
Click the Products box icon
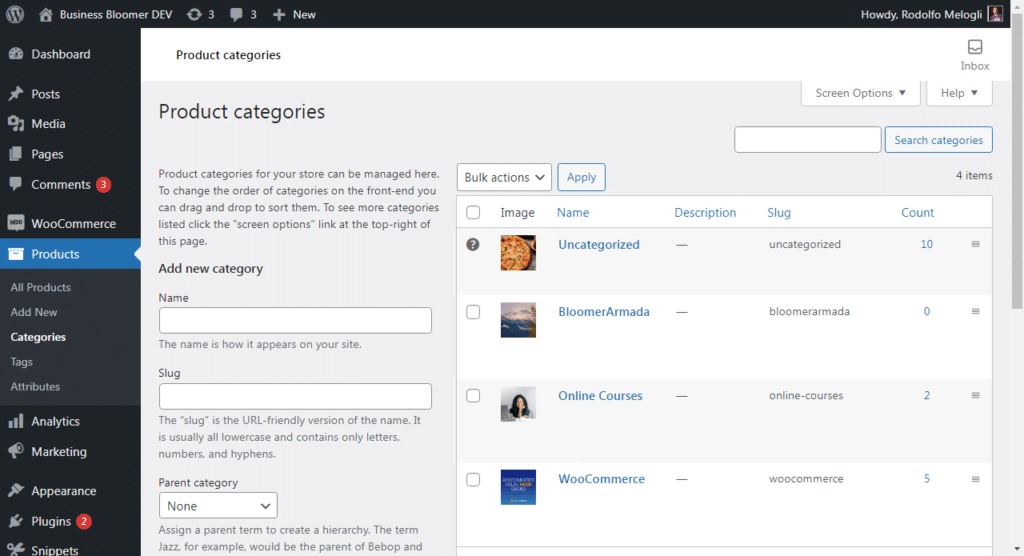pos(16,254)
